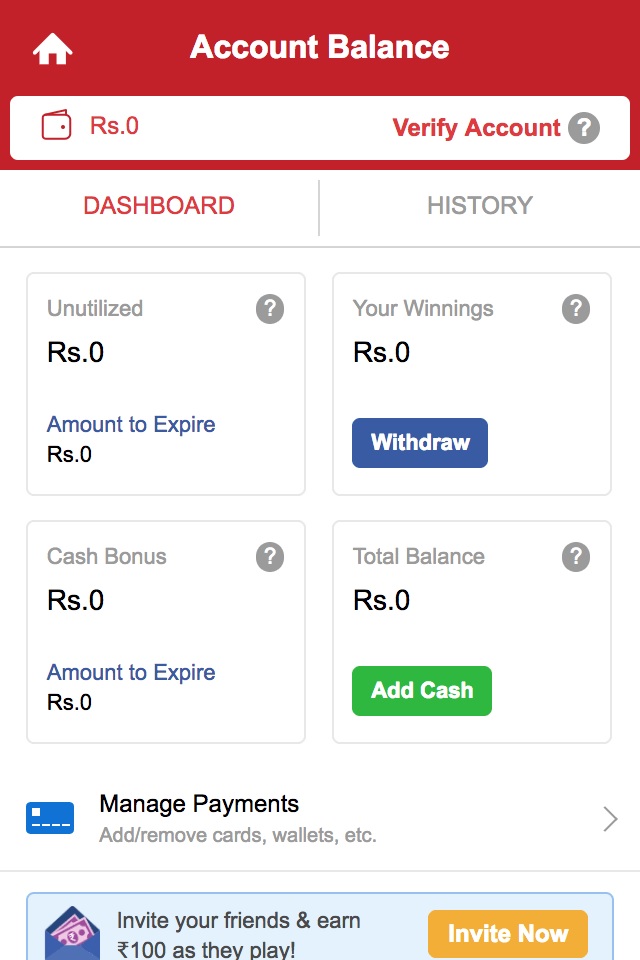Open the History tab
Image resolution: width=640 pixels, height=960 pixels.
tap(480, 206)
